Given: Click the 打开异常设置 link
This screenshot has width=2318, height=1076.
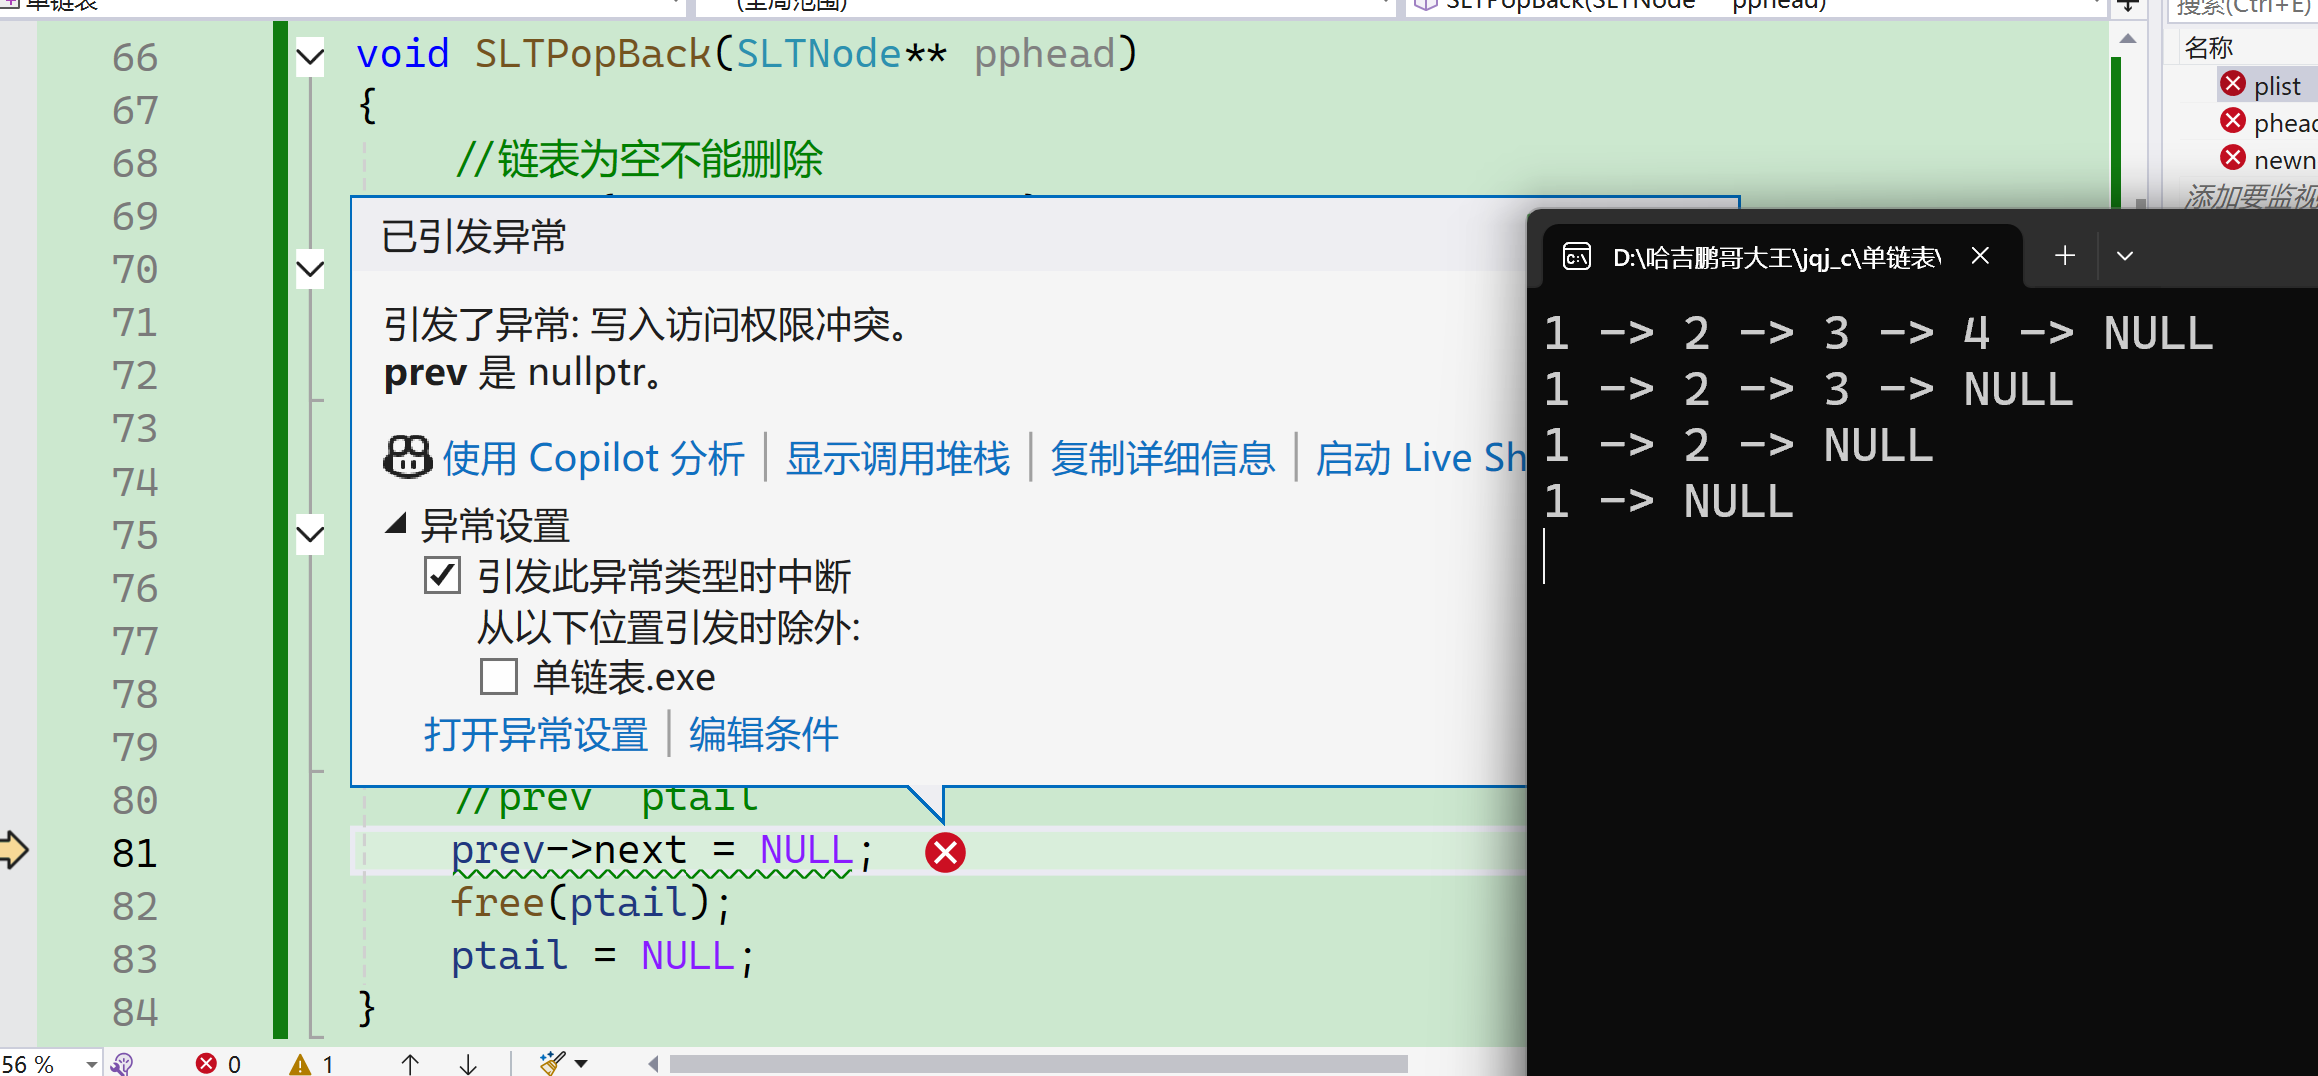Looking at the screenshot, I should click(x=536, y=734).
